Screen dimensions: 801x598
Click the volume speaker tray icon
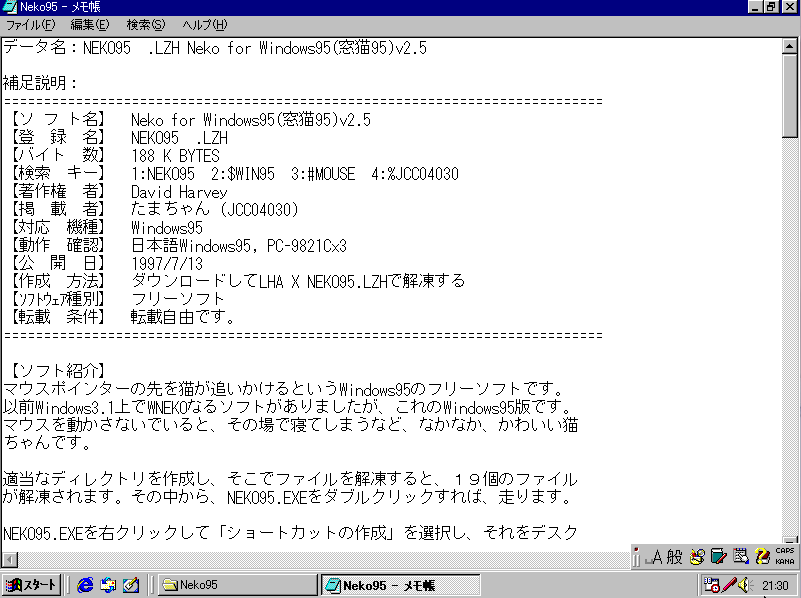(x=745, y=585)
